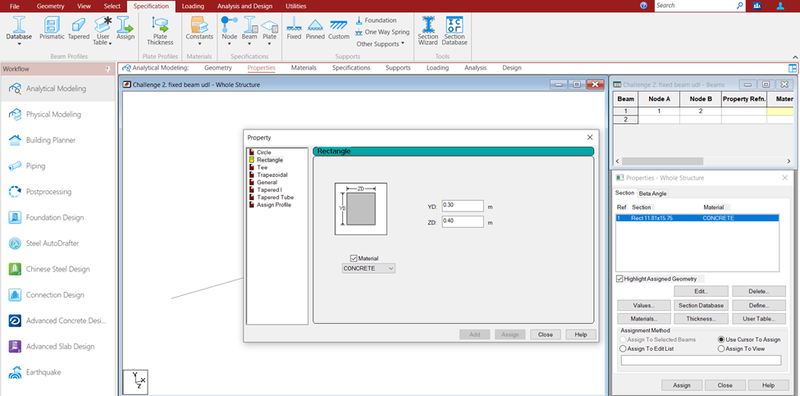This screenshot has height=396, width=800.
Task: Expand the Beam dropdown arrow
Action: pyautogui.click(x=249, y=44)
